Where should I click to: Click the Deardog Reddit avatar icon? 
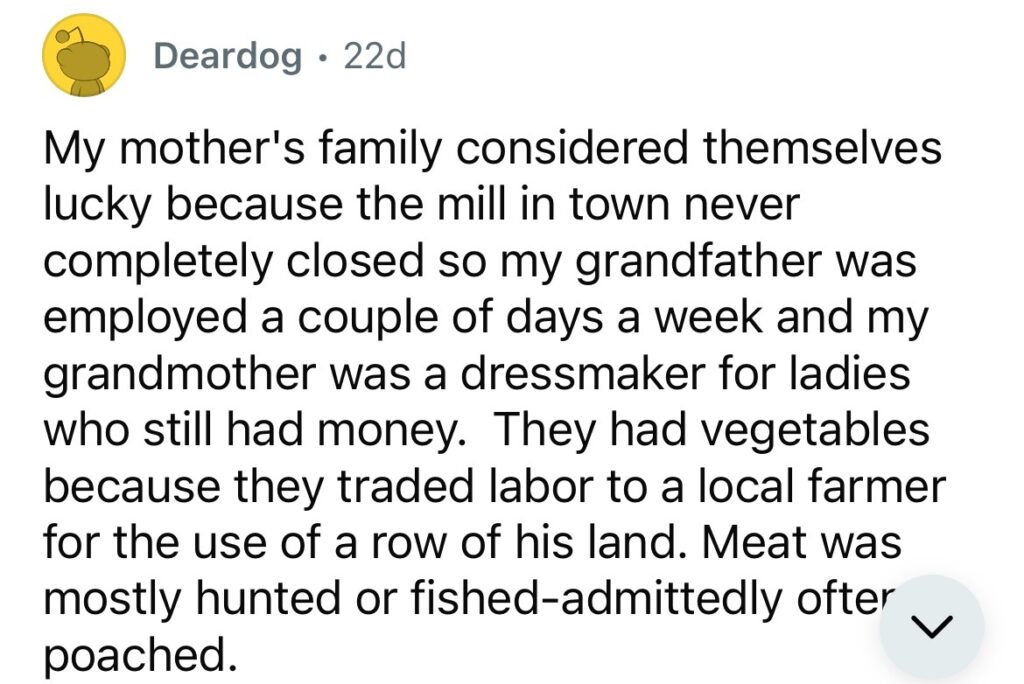(x=83, y=58)
